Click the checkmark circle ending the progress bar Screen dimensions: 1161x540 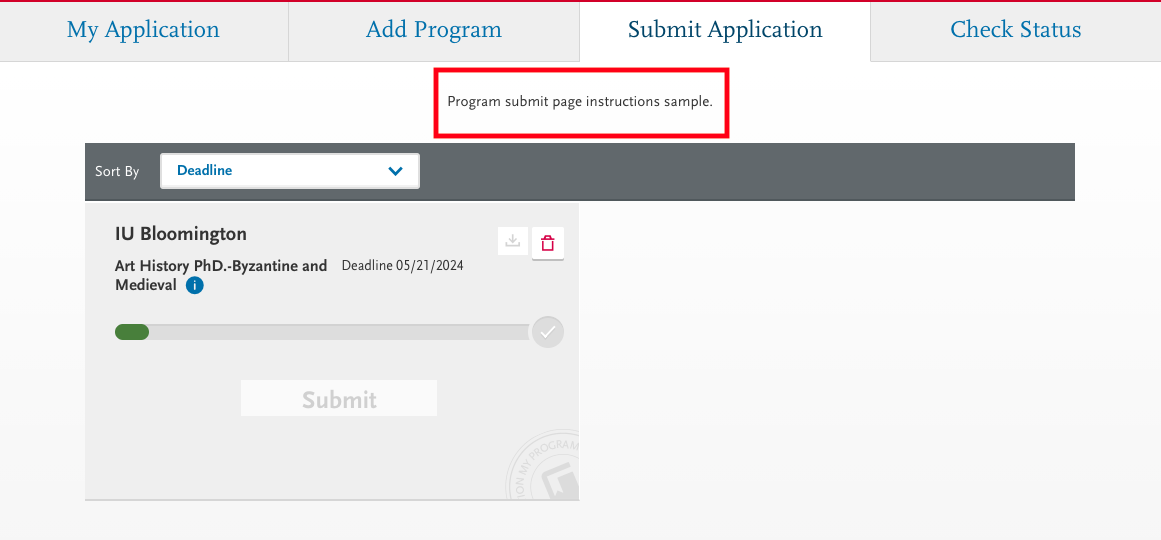click(x=548, y=332)
